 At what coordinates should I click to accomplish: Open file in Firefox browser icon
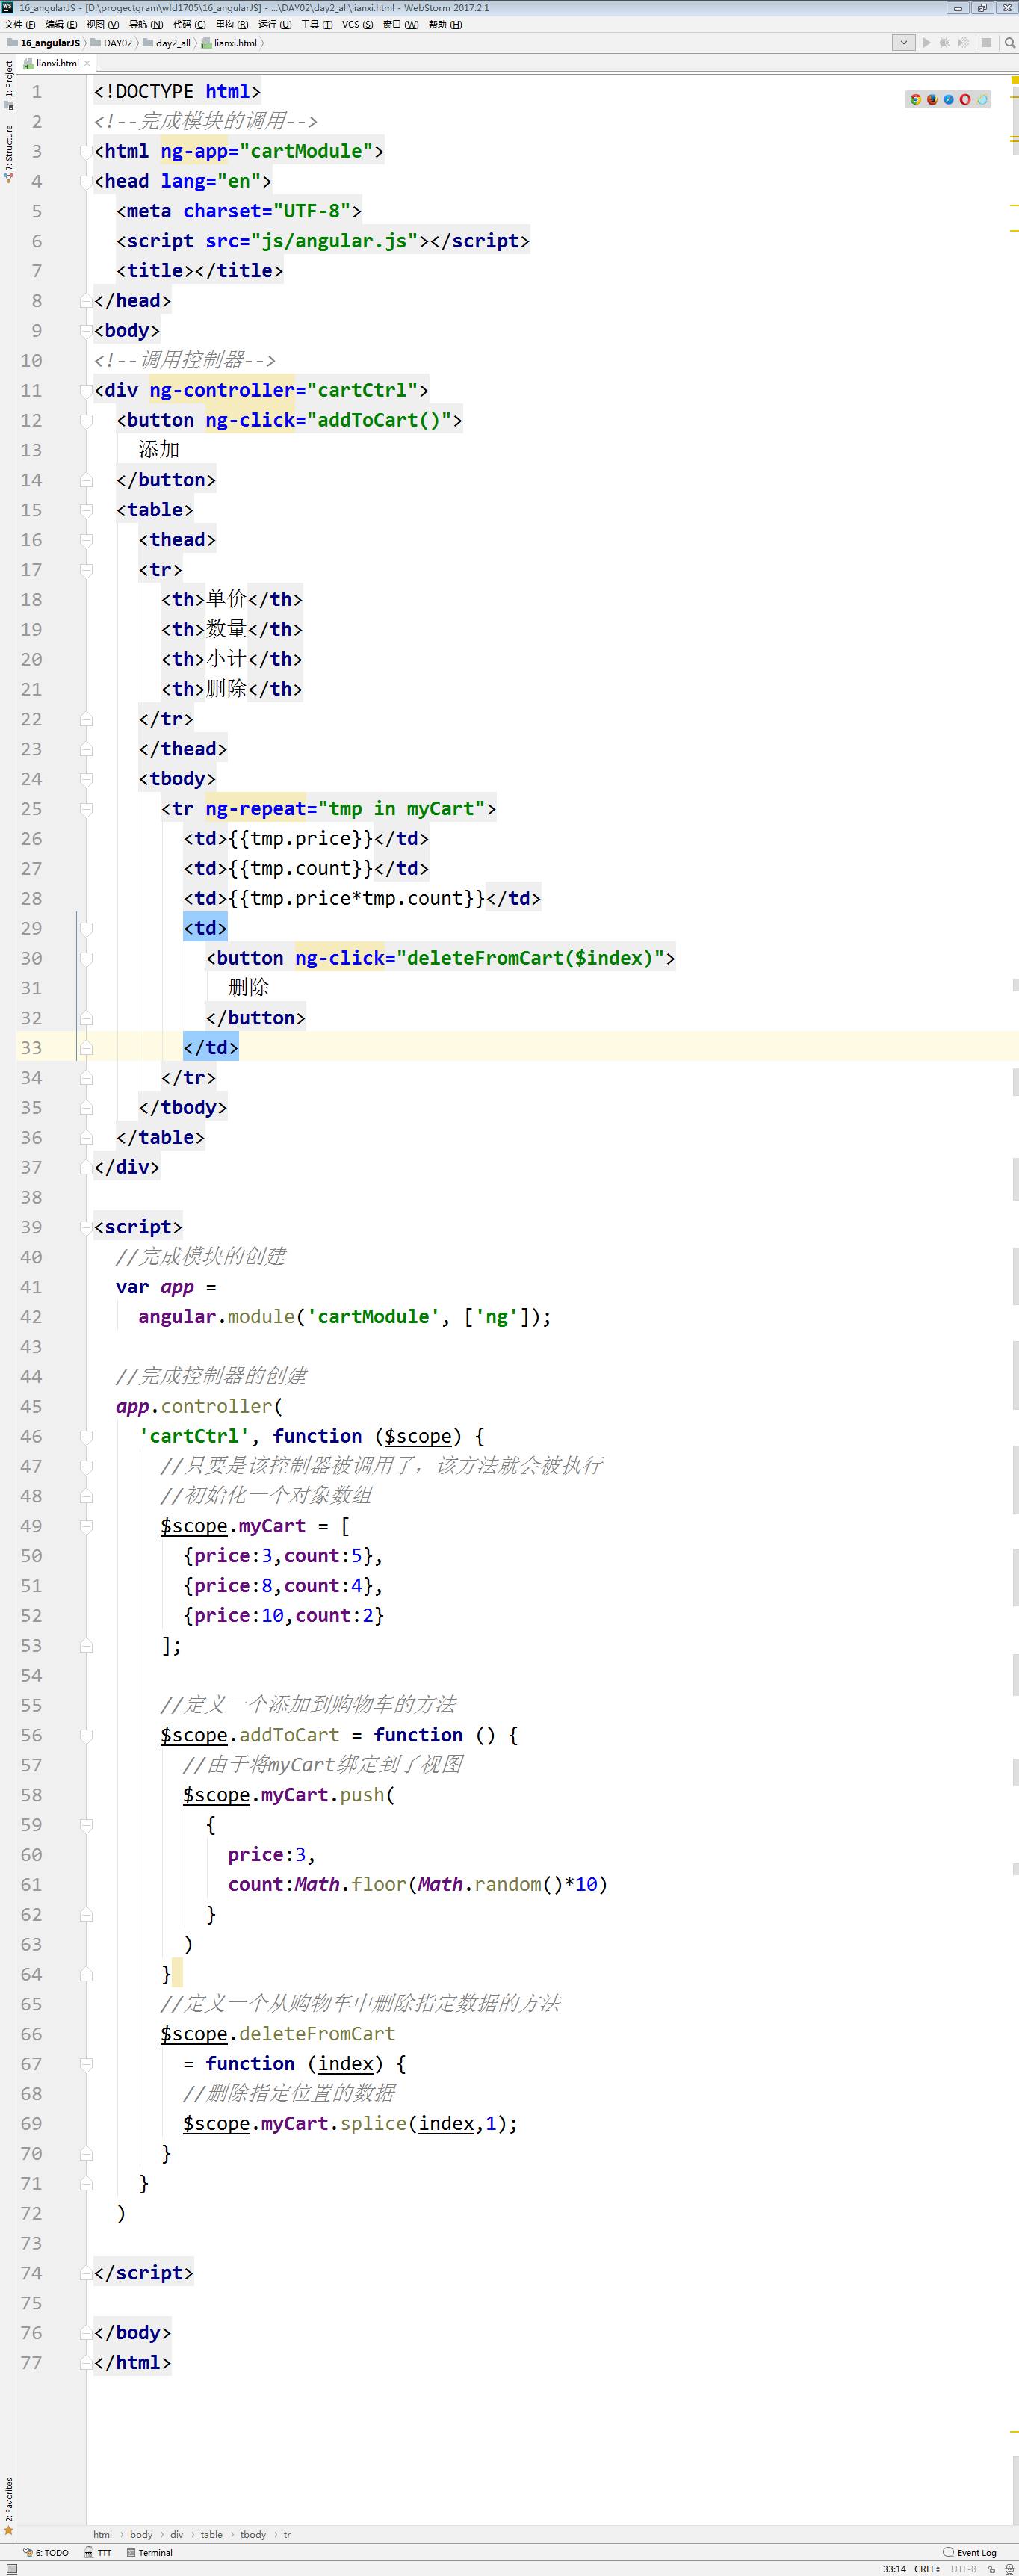(x=932, y=99)
